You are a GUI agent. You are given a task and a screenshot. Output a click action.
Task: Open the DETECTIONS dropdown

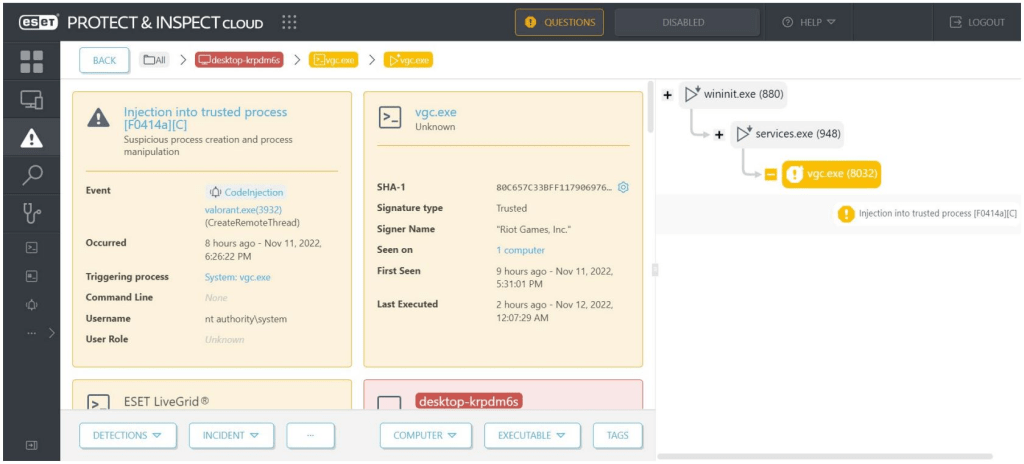coord(127,436)
